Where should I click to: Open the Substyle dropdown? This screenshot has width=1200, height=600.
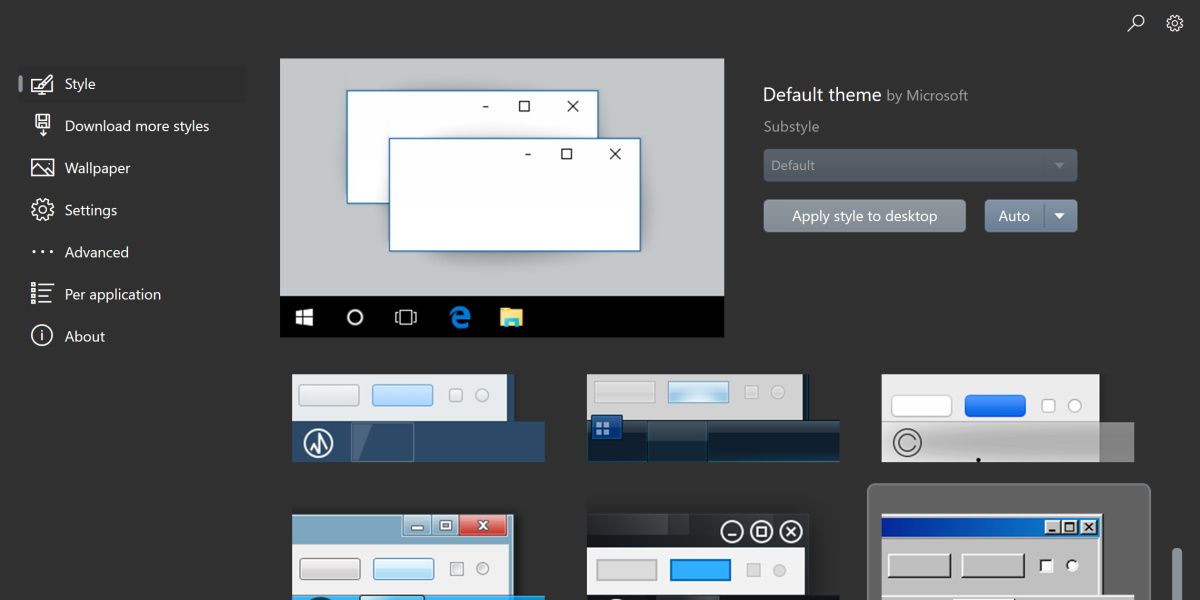920,165
